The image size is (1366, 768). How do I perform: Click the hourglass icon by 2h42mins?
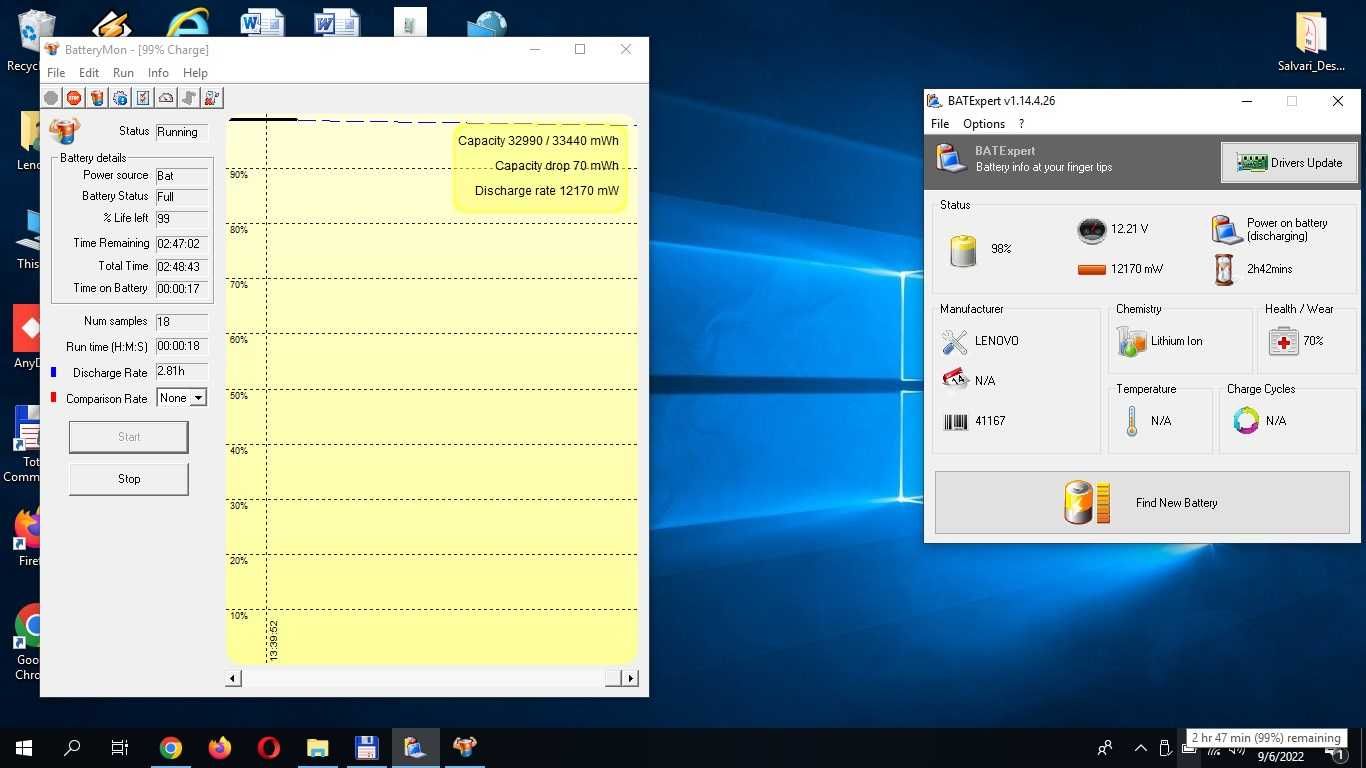point(1224,270)
